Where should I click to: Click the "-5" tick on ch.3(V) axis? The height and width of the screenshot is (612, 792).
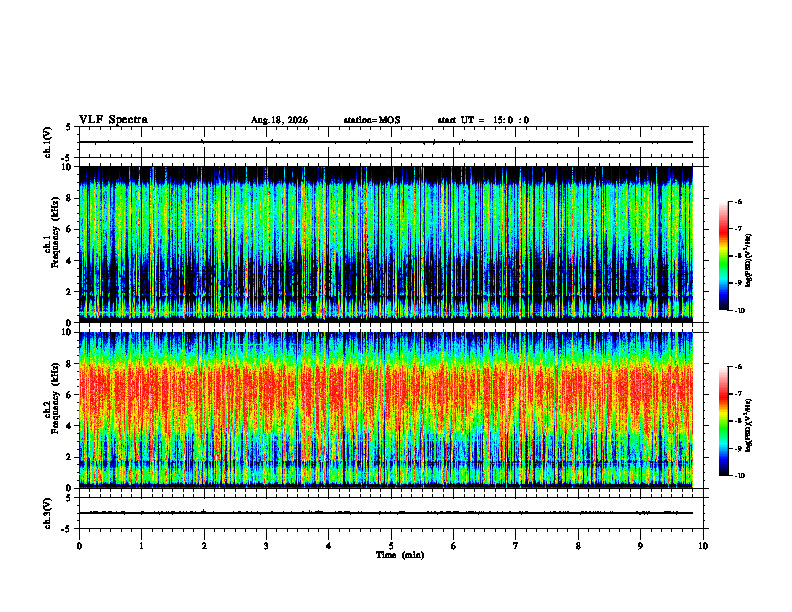coord(67,529)
